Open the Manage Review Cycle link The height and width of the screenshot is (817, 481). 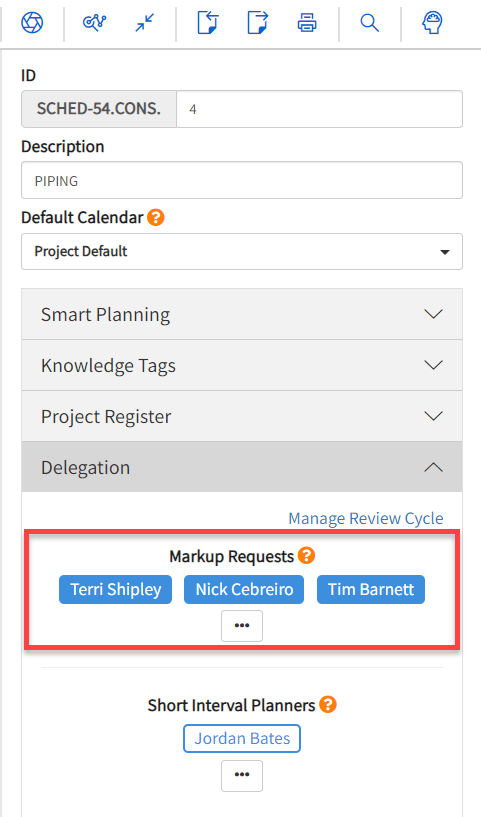pos(366,518)
